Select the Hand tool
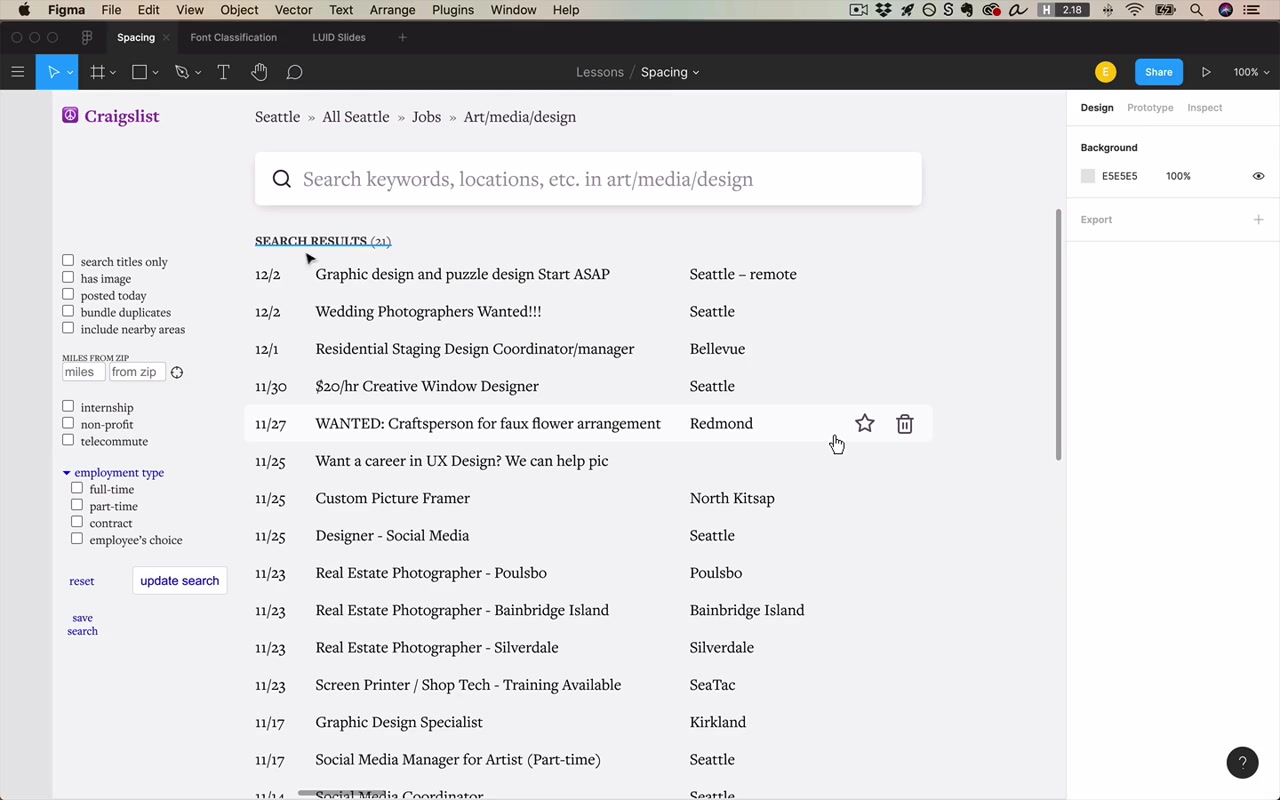 pos(259,72)
